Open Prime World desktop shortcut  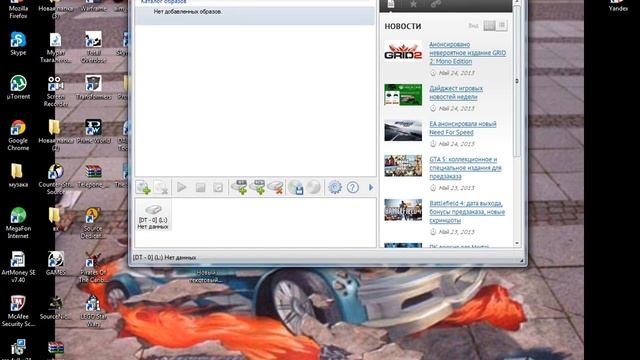93,131
